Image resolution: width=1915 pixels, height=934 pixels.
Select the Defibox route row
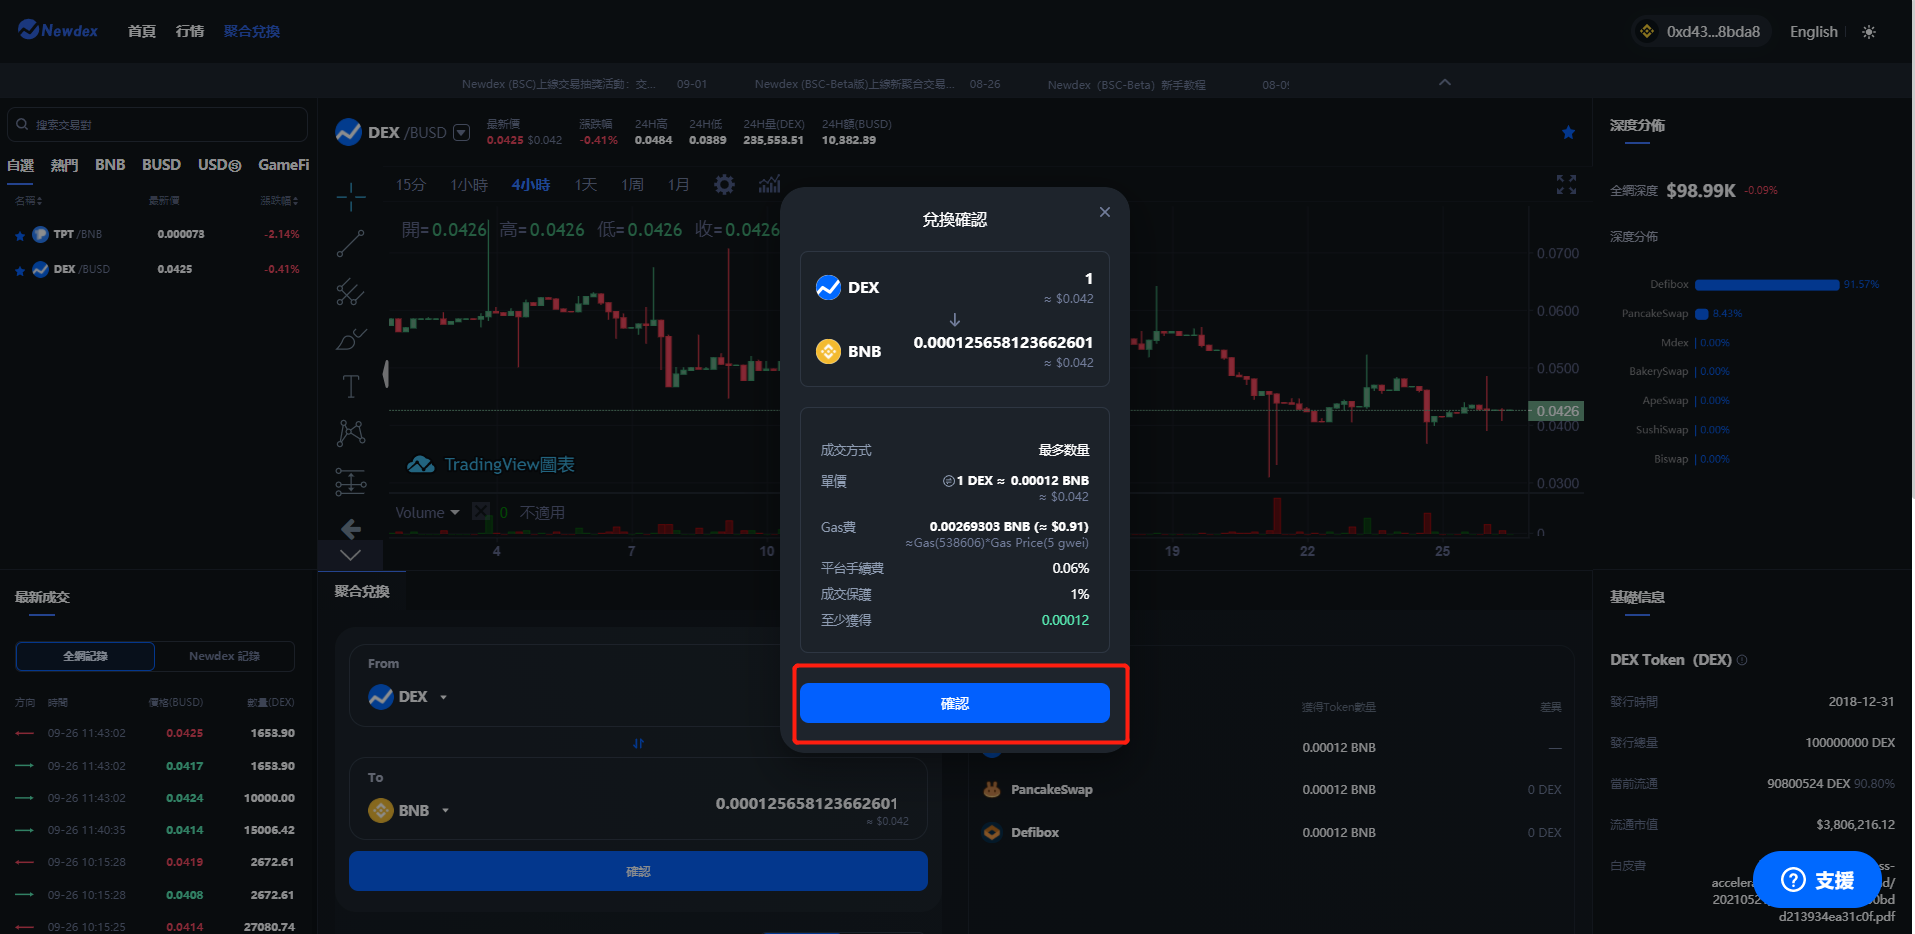pos(1272,833)
